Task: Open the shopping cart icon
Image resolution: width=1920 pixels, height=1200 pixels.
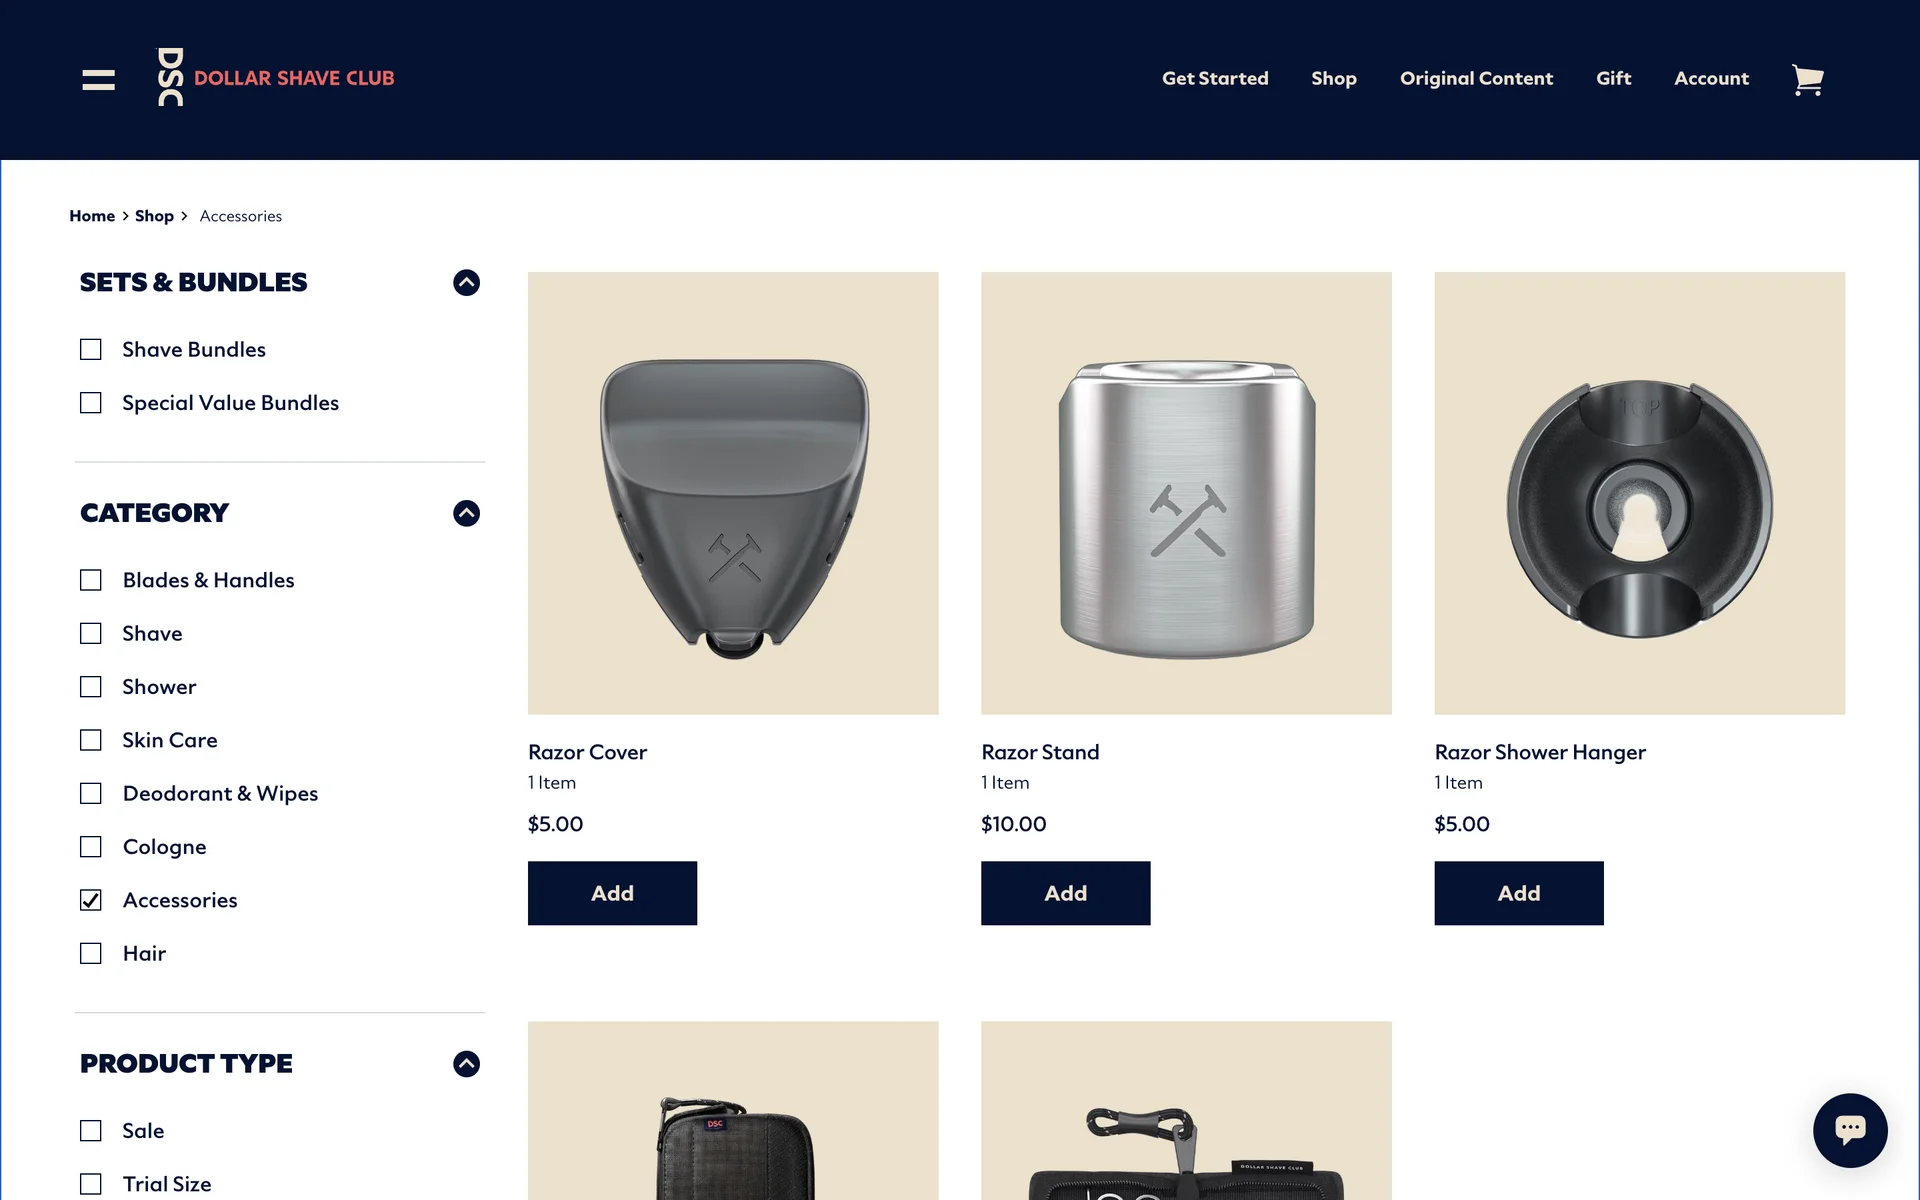Action: [x=1807, y=79]
